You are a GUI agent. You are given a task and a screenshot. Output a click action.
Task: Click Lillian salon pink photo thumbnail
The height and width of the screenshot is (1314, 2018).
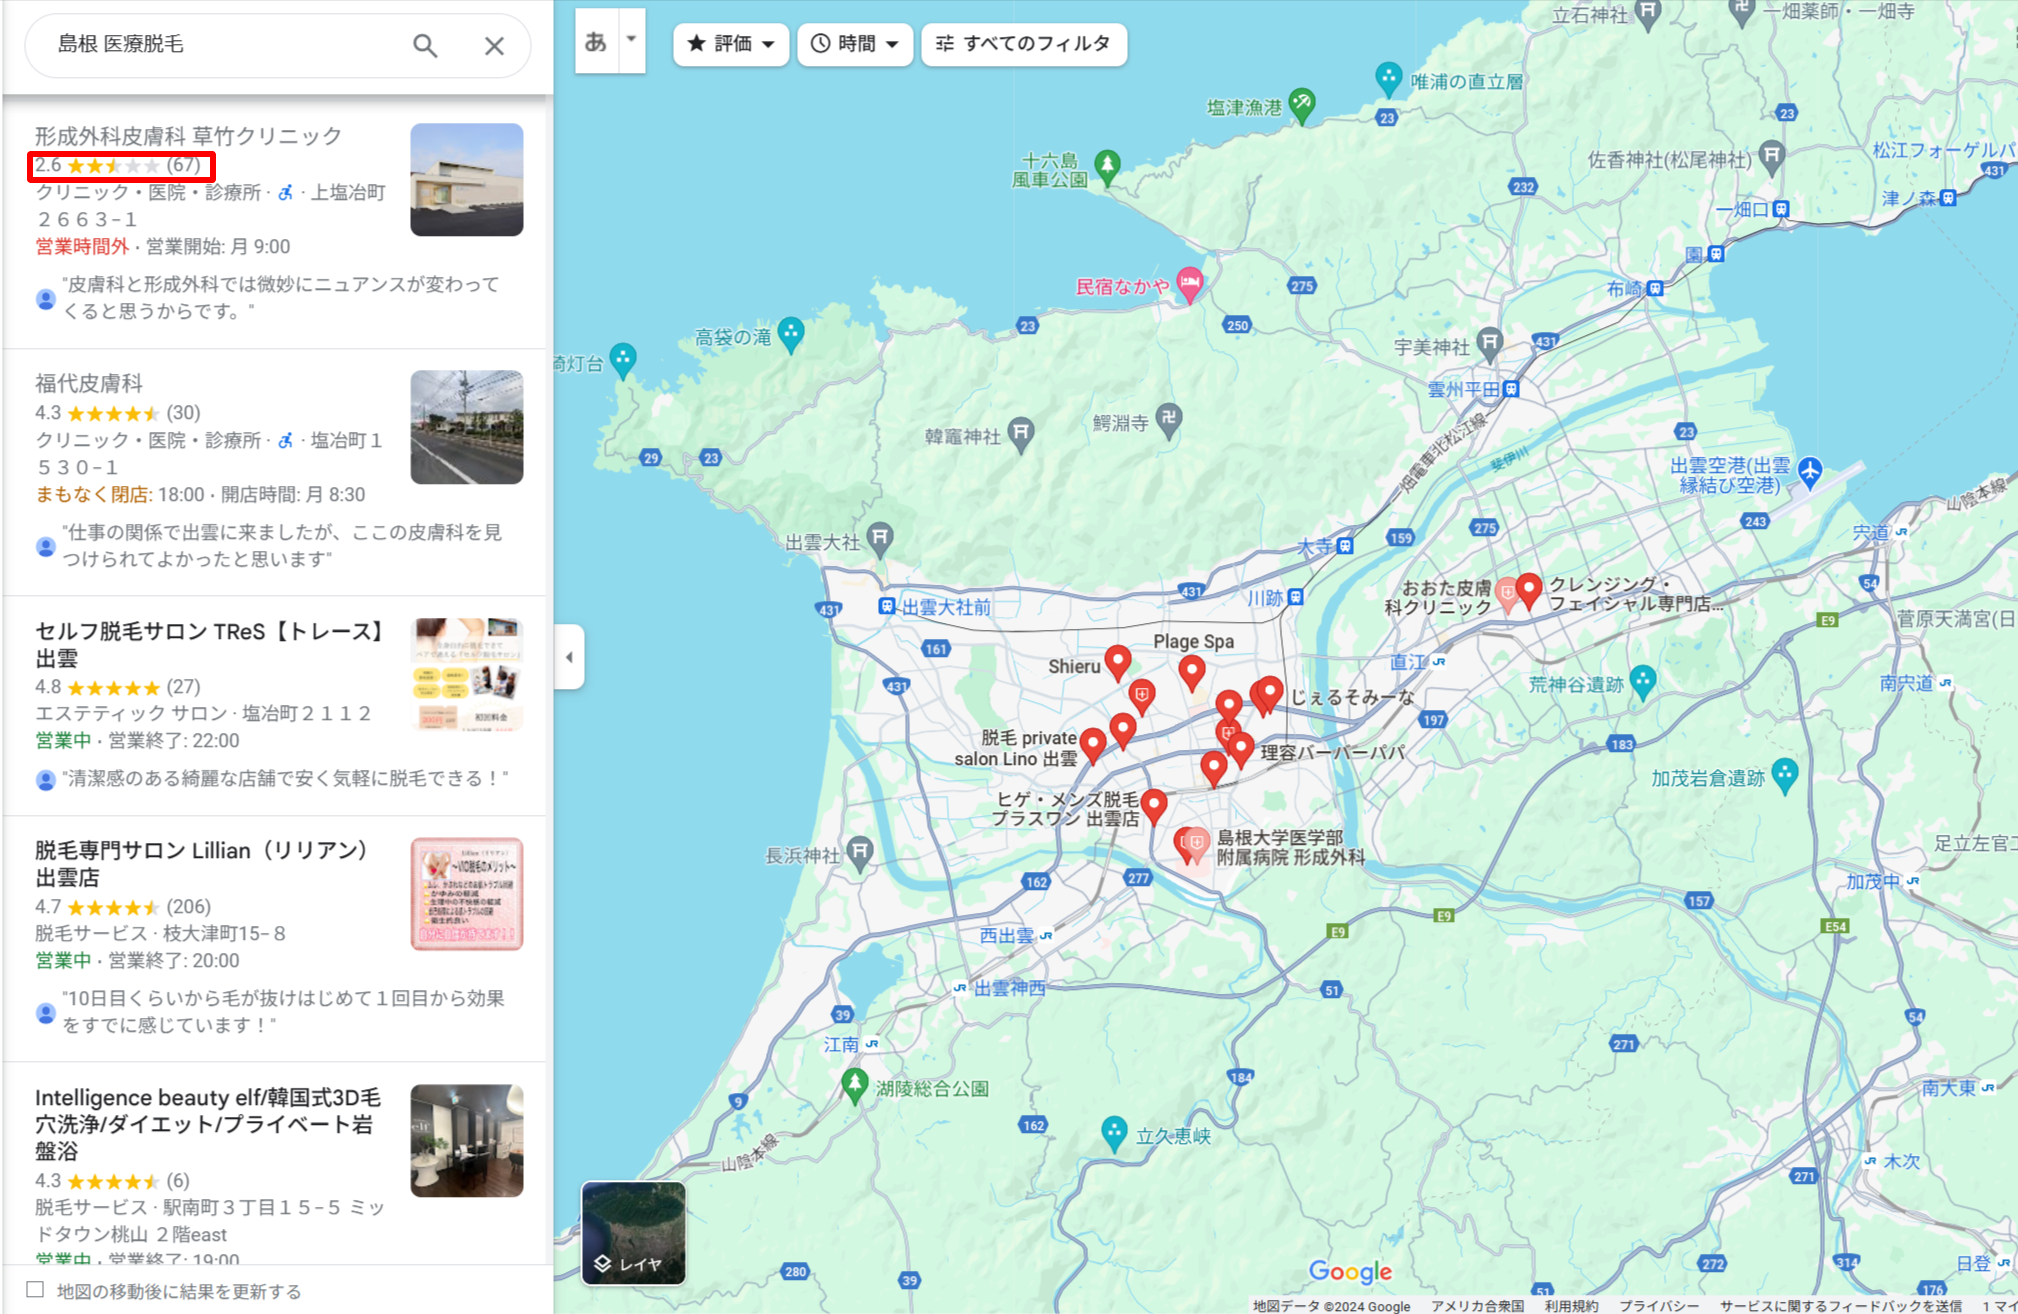(x=467, y=894)
